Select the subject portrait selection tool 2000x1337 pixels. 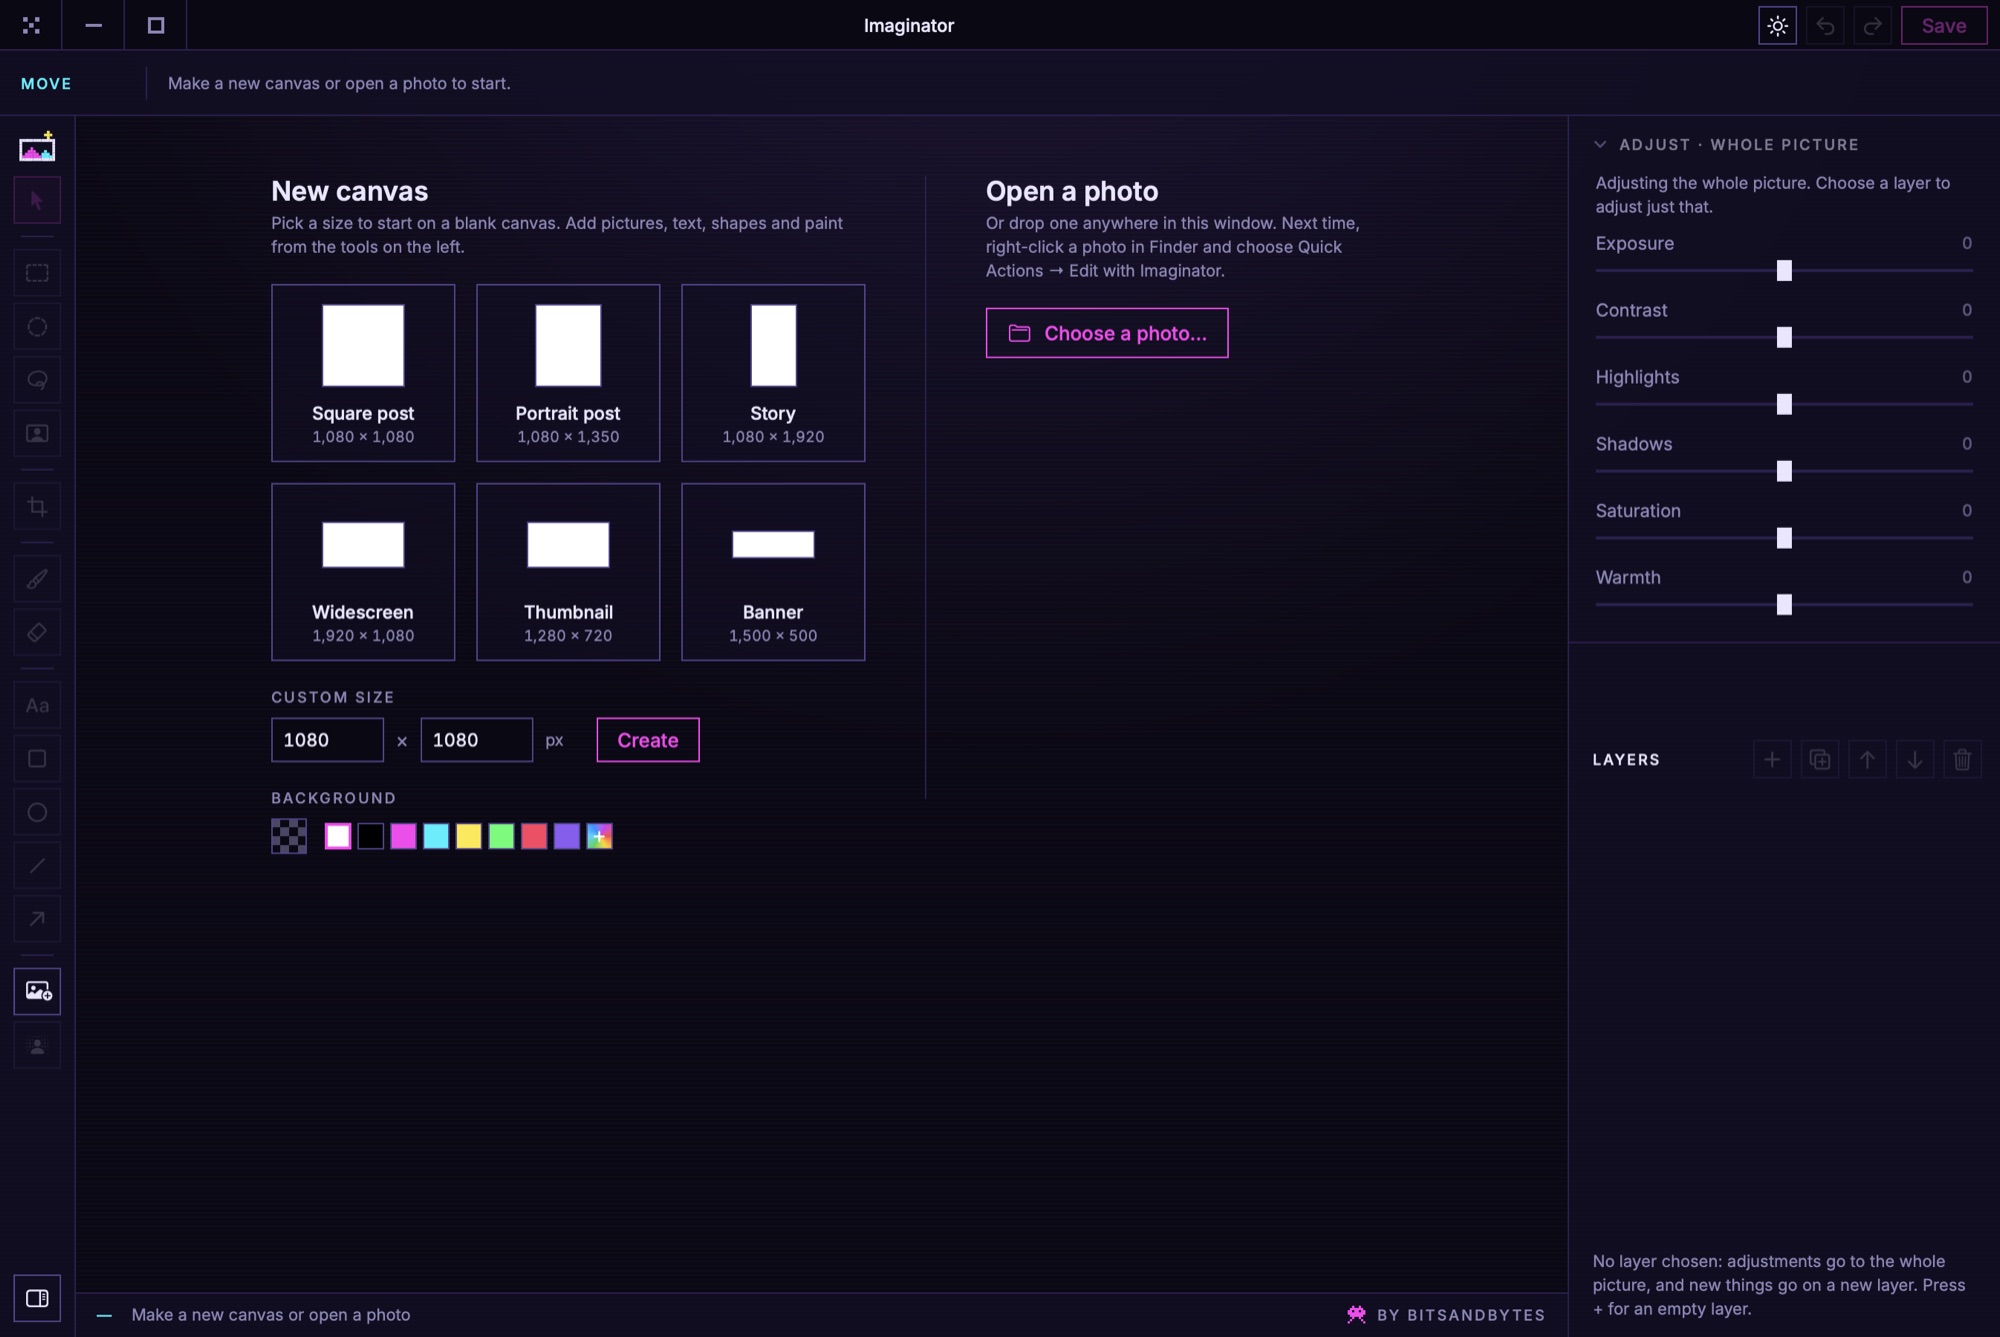(37, 434)
